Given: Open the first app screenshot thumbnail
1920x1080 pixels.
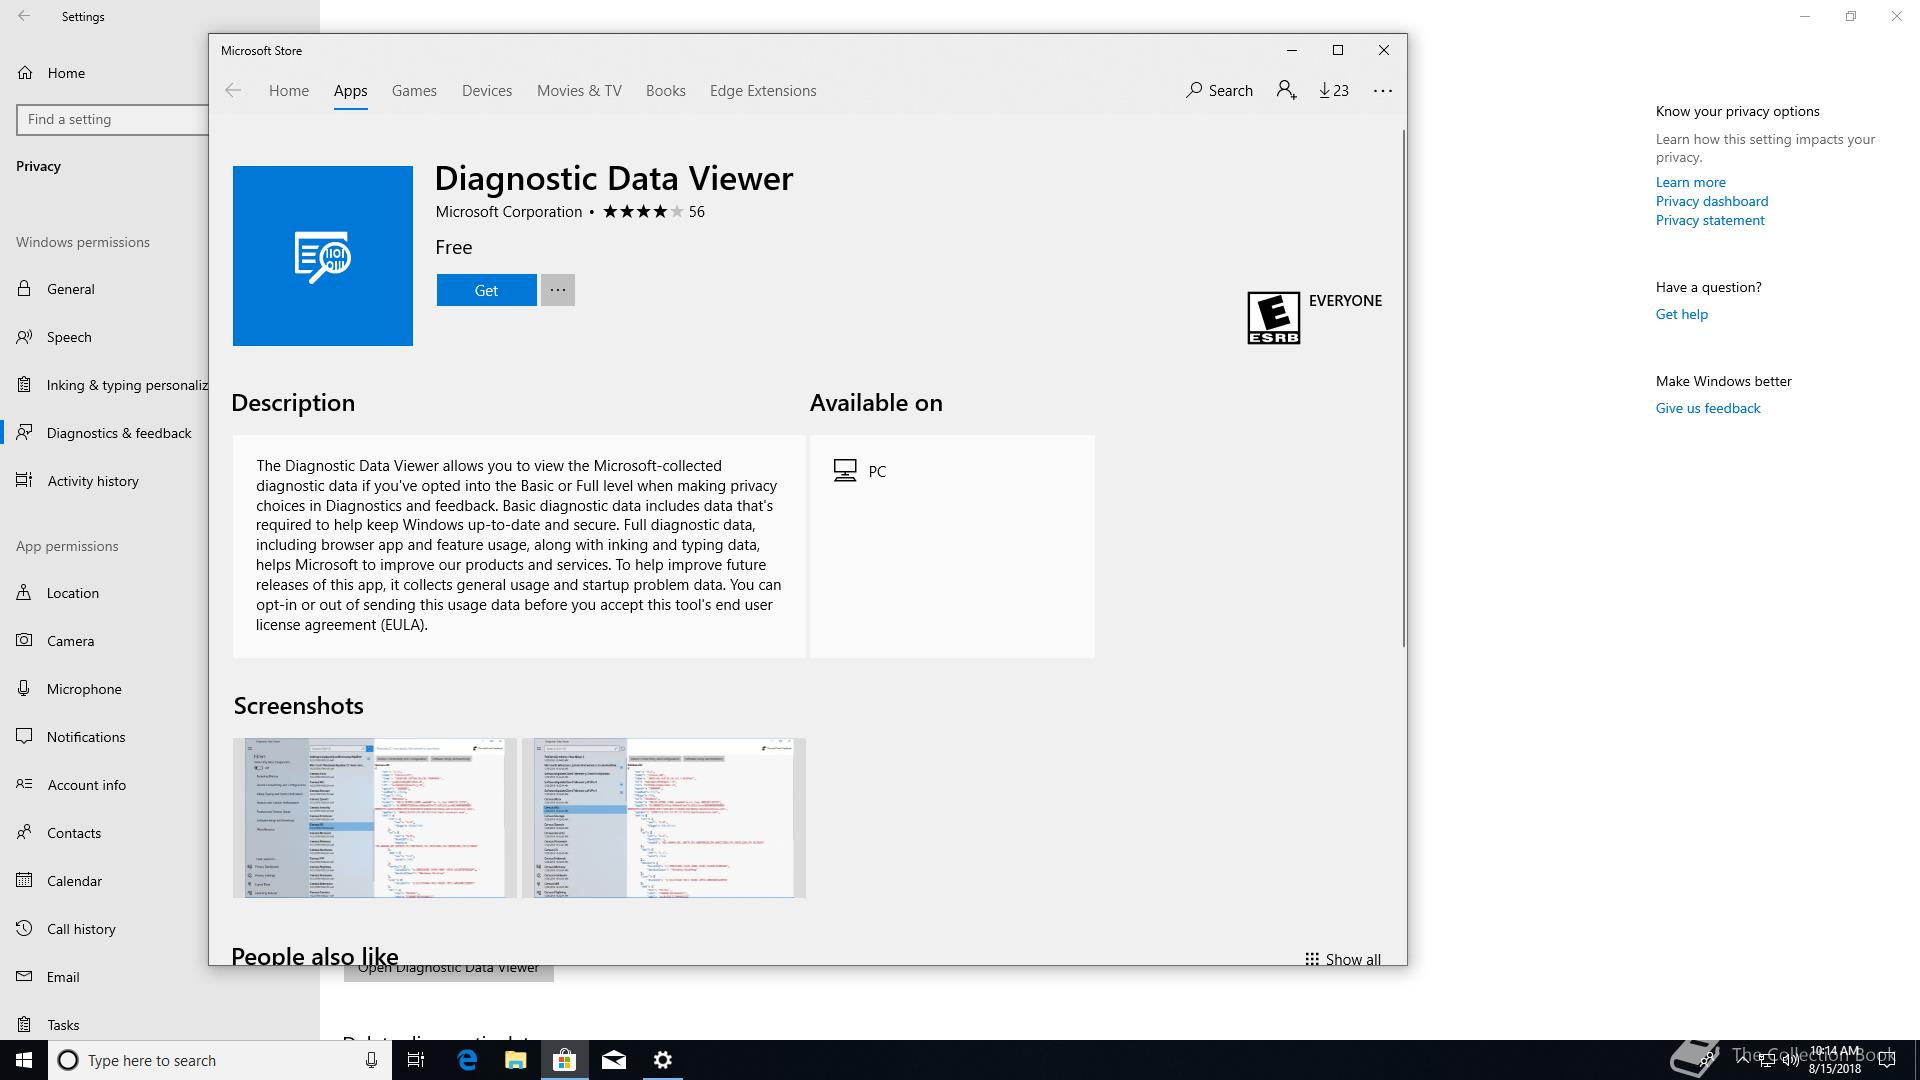Looking at the screenshot, I should pos(374,818).
